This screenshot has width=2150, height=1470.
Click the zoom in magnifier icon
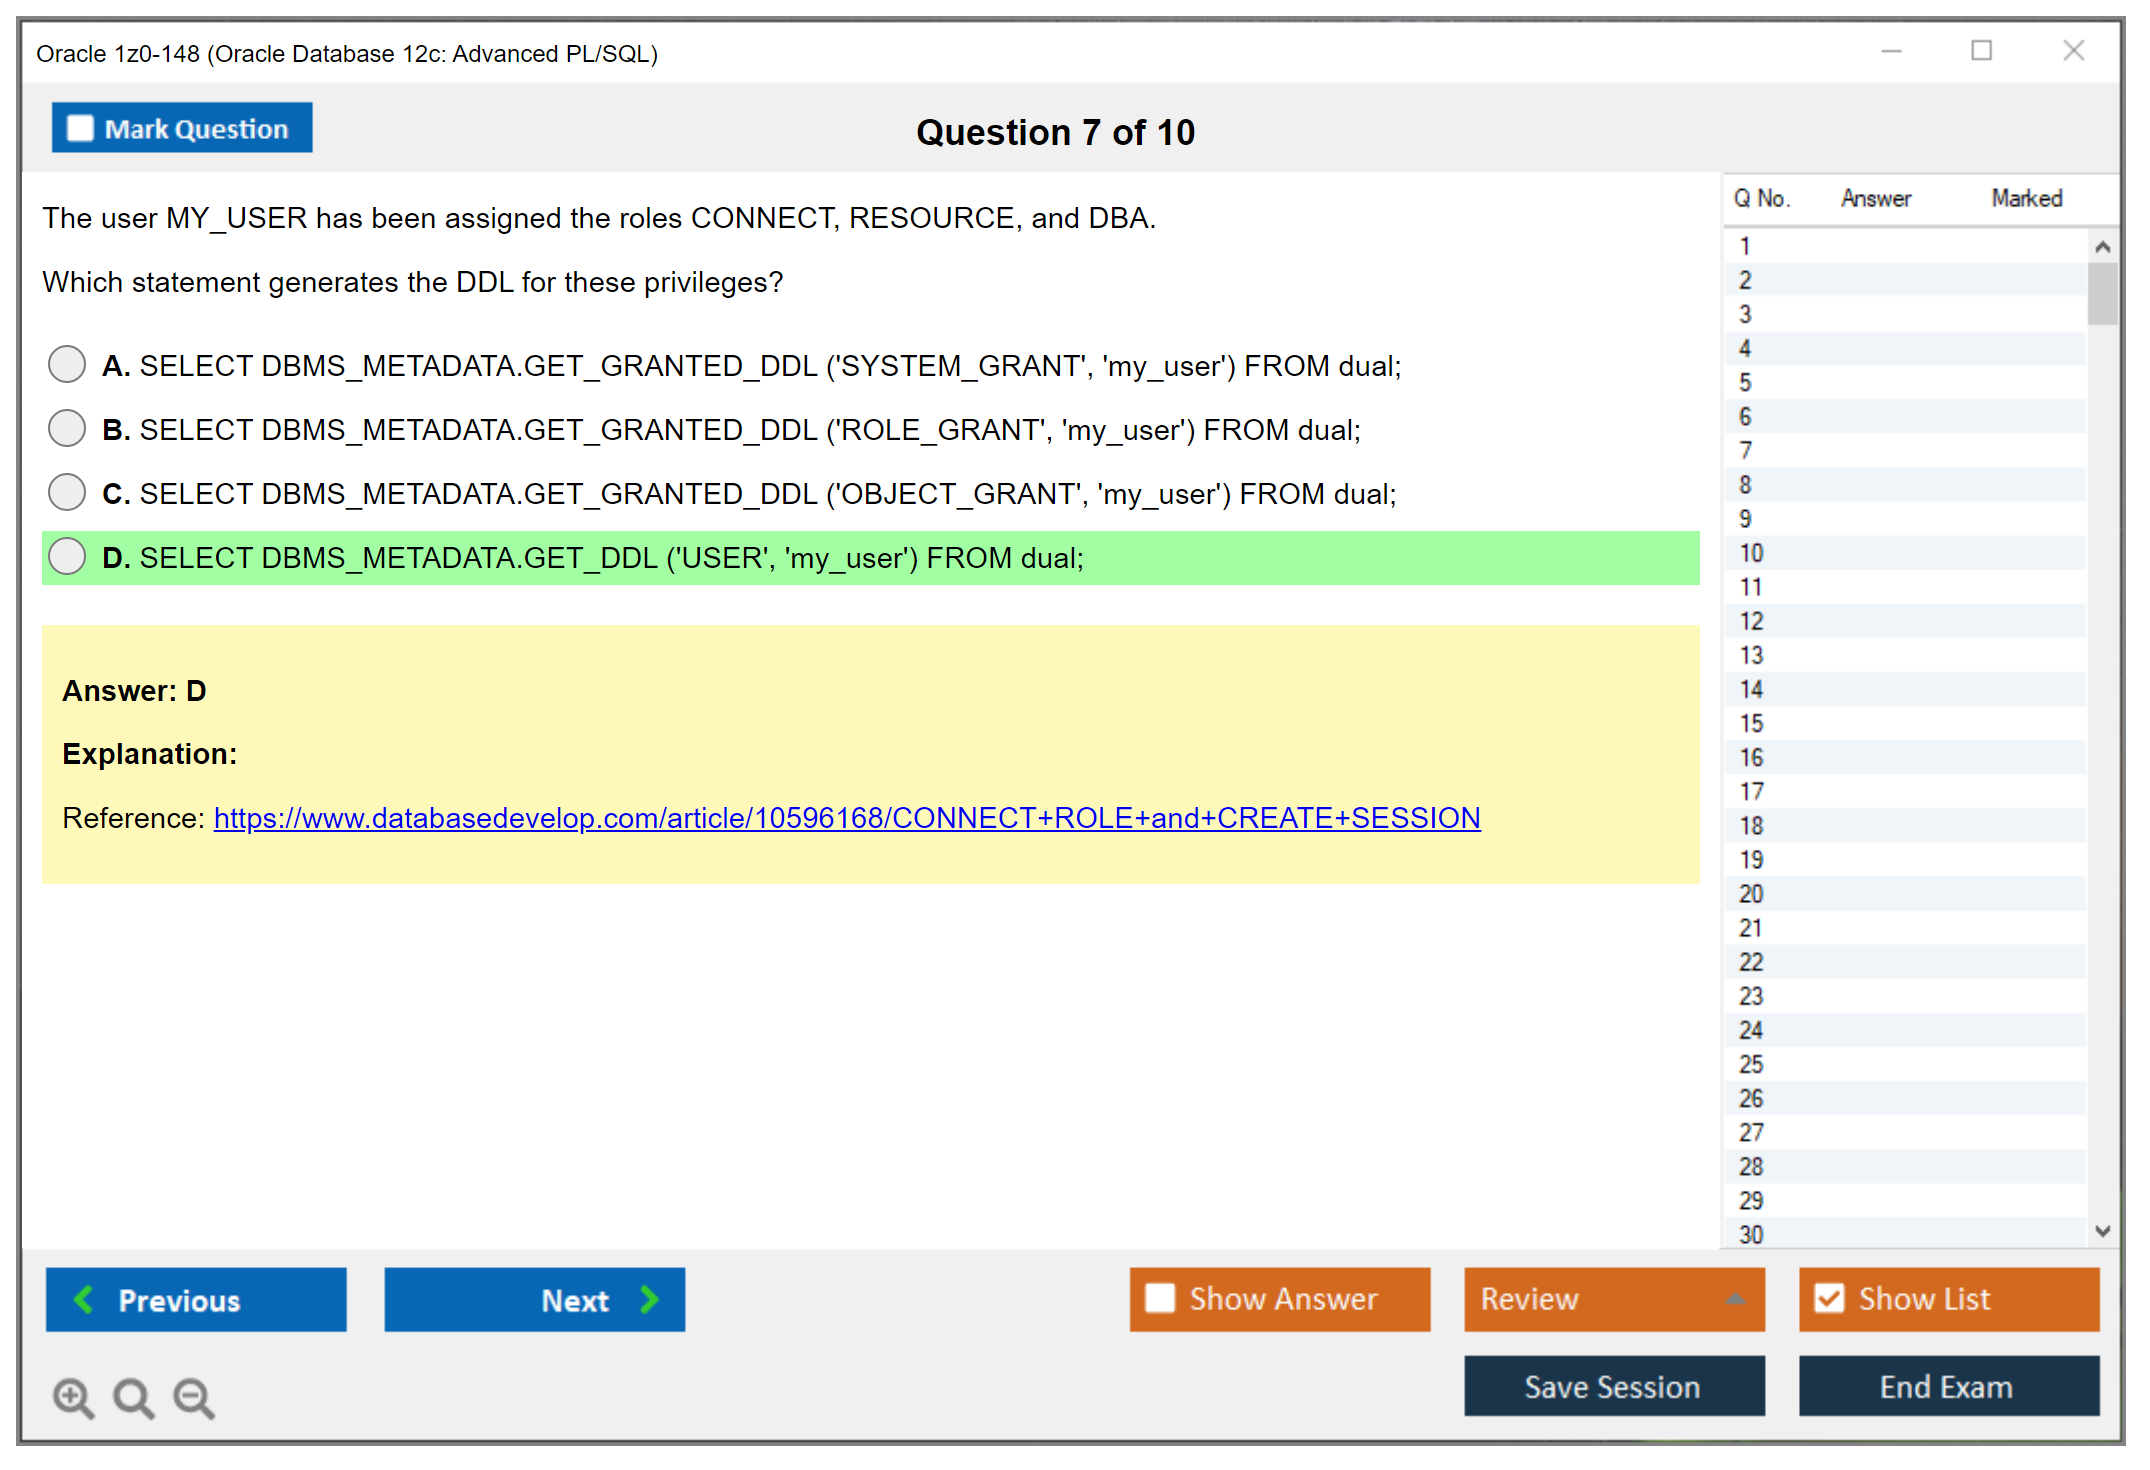pos(73,1397)
